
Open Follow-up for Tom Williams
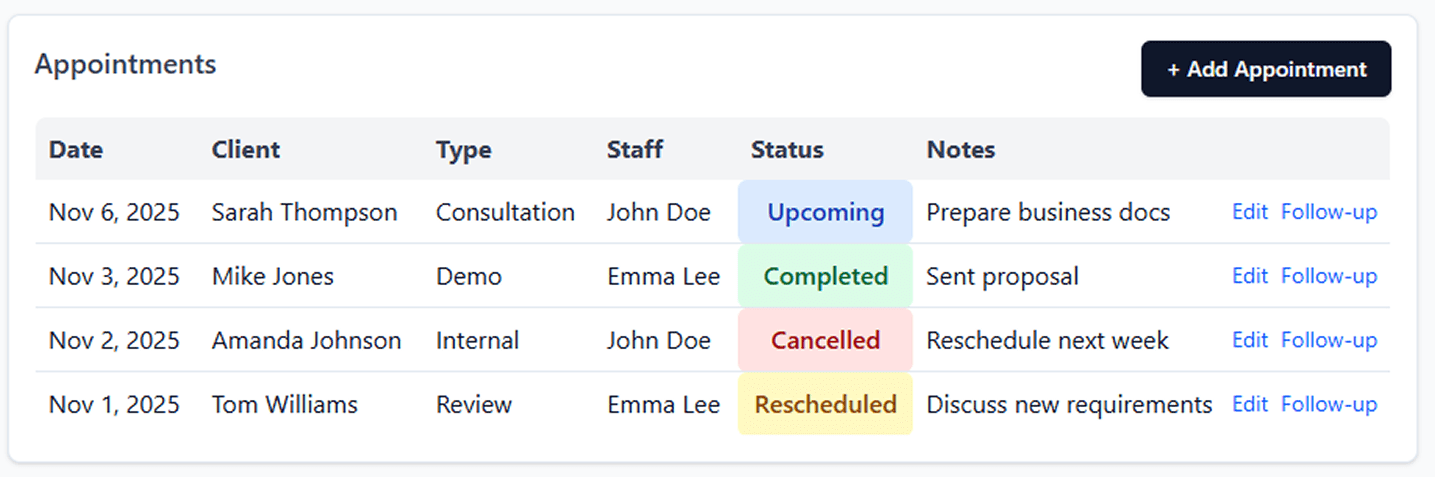point(1328,404)
